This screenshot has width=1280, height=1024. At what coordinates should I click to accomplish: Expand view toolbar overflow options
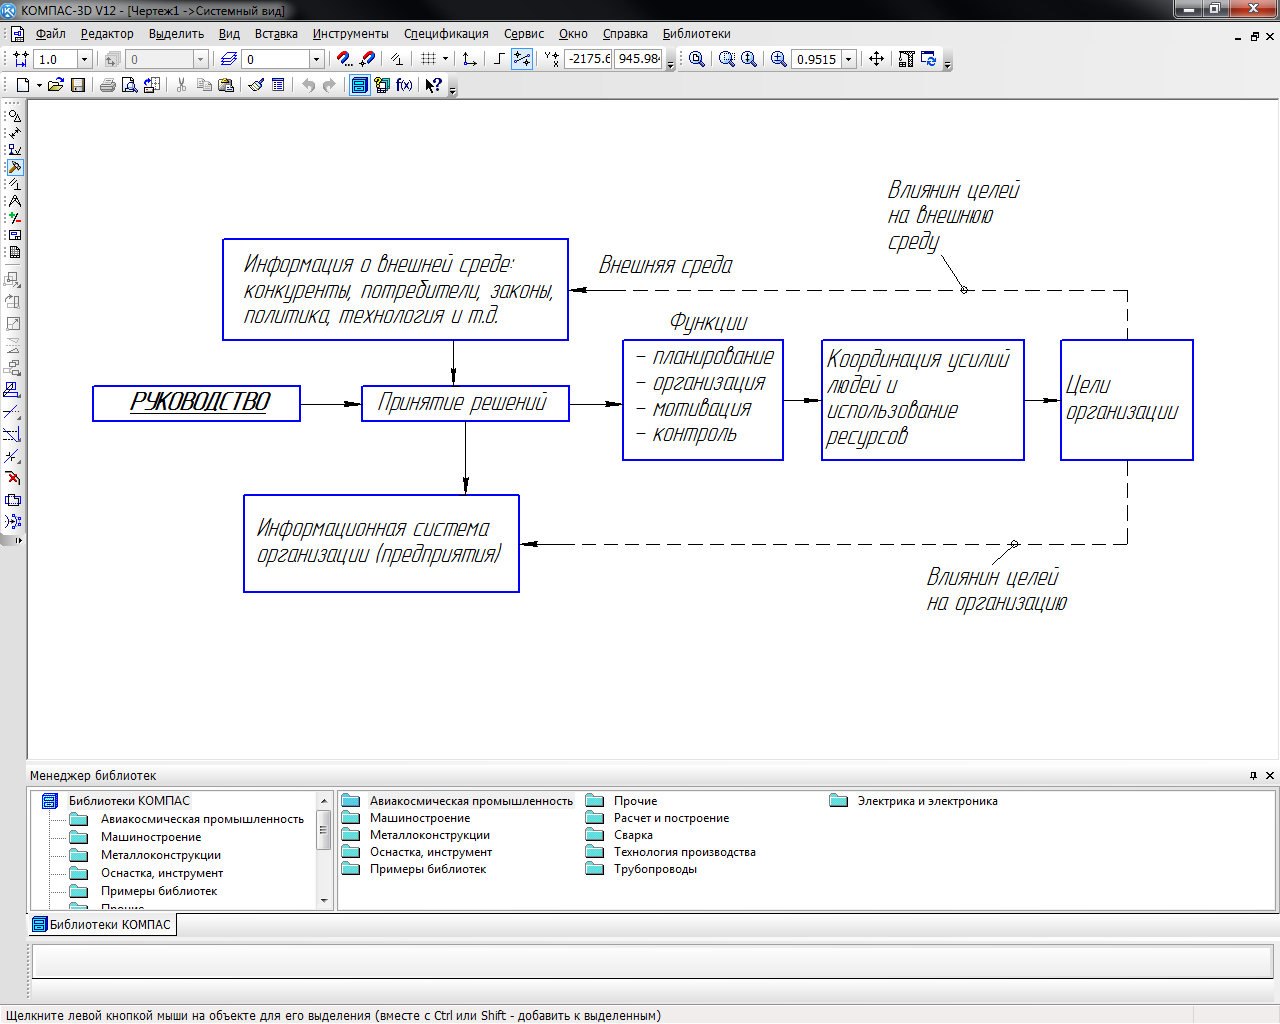pyautogui.click(x=948, y=63)
